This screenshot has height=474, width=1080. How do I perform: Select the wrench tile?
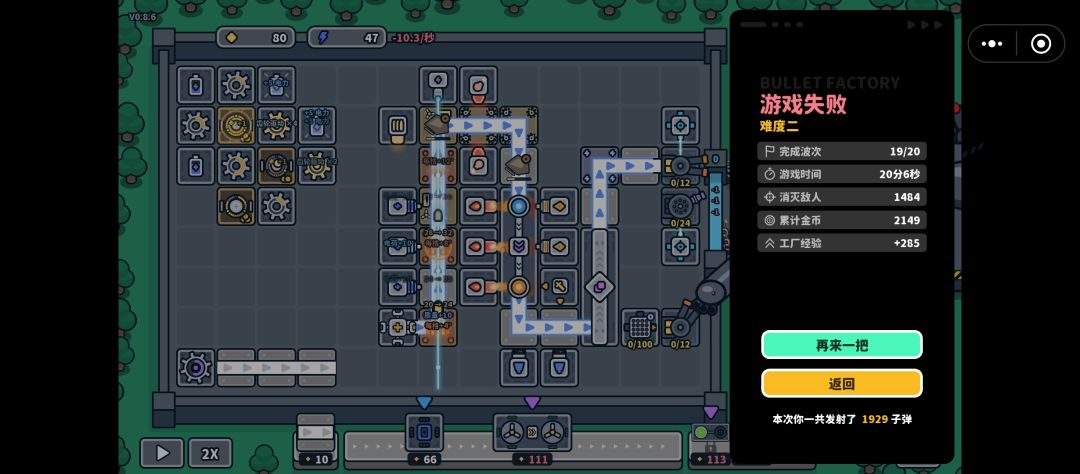[x=559, y=287]
